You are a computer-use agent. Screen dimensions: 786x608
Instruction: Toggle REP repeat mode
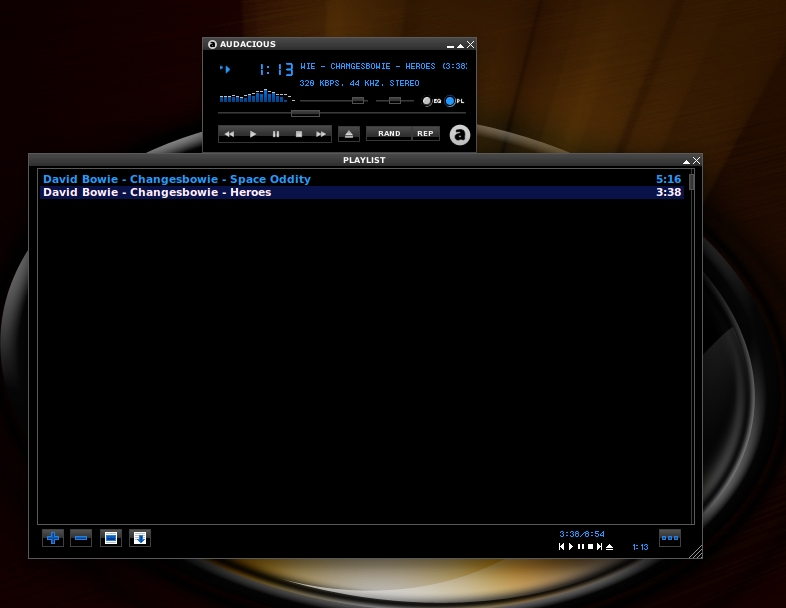pos(426,134)
